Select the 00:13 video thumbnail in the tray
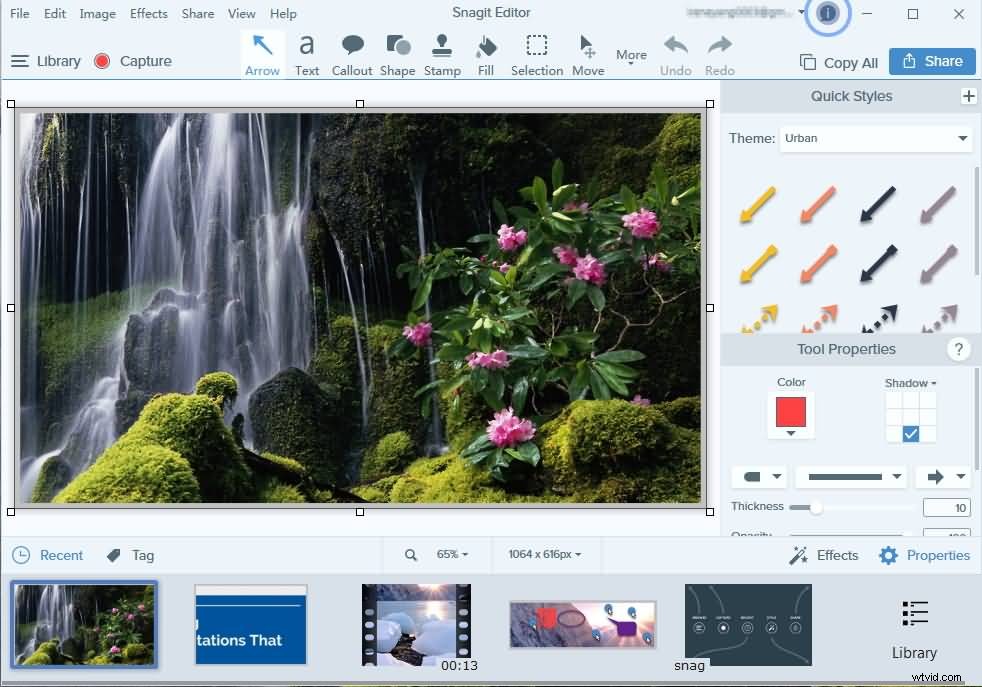The image size is (982, 687). point(416,625)
